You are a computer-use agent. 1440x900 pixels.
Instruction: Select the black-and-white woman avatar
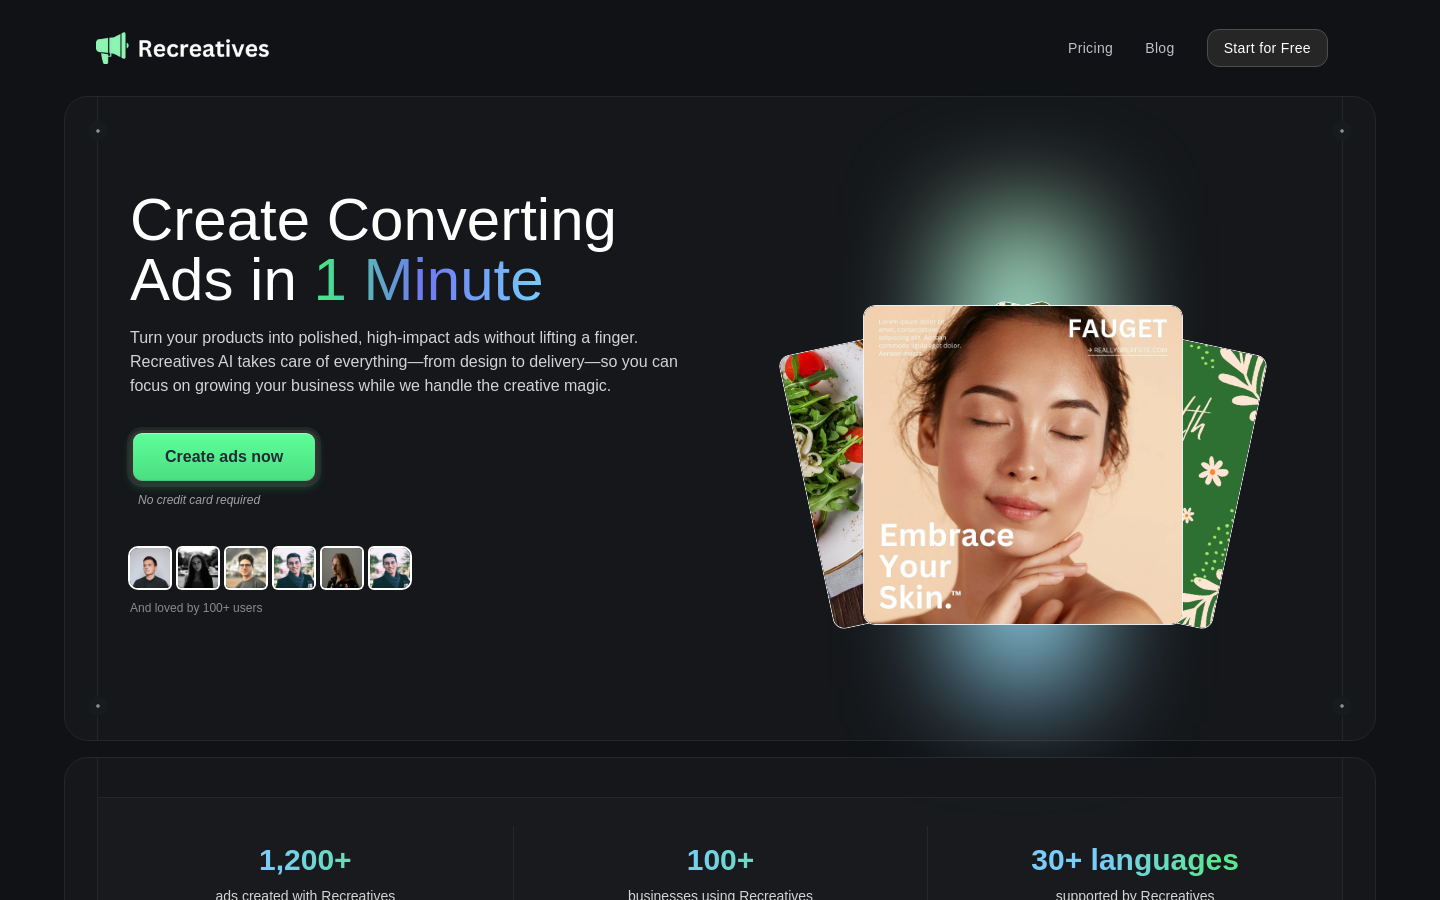click(x=198, y=568)
